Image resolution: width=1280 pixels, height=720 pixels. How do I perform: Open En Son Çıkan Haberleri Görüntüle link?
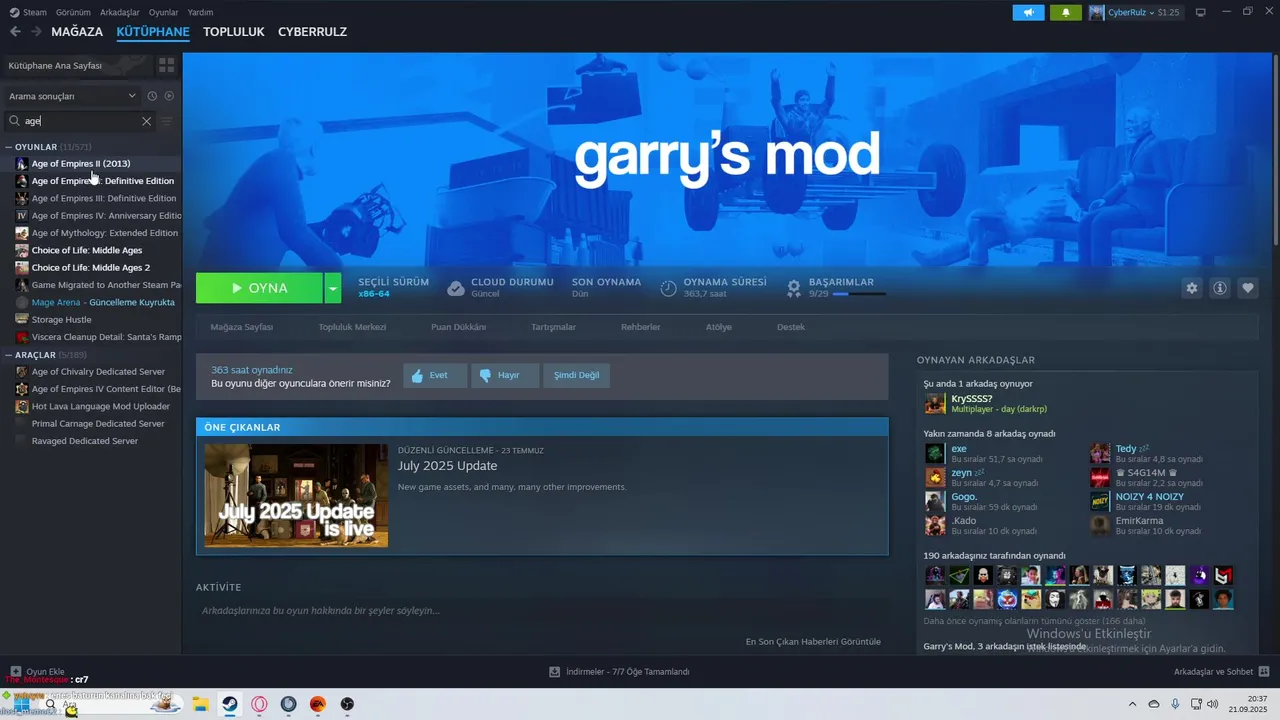pyautogui.click(x=813, y=641)
